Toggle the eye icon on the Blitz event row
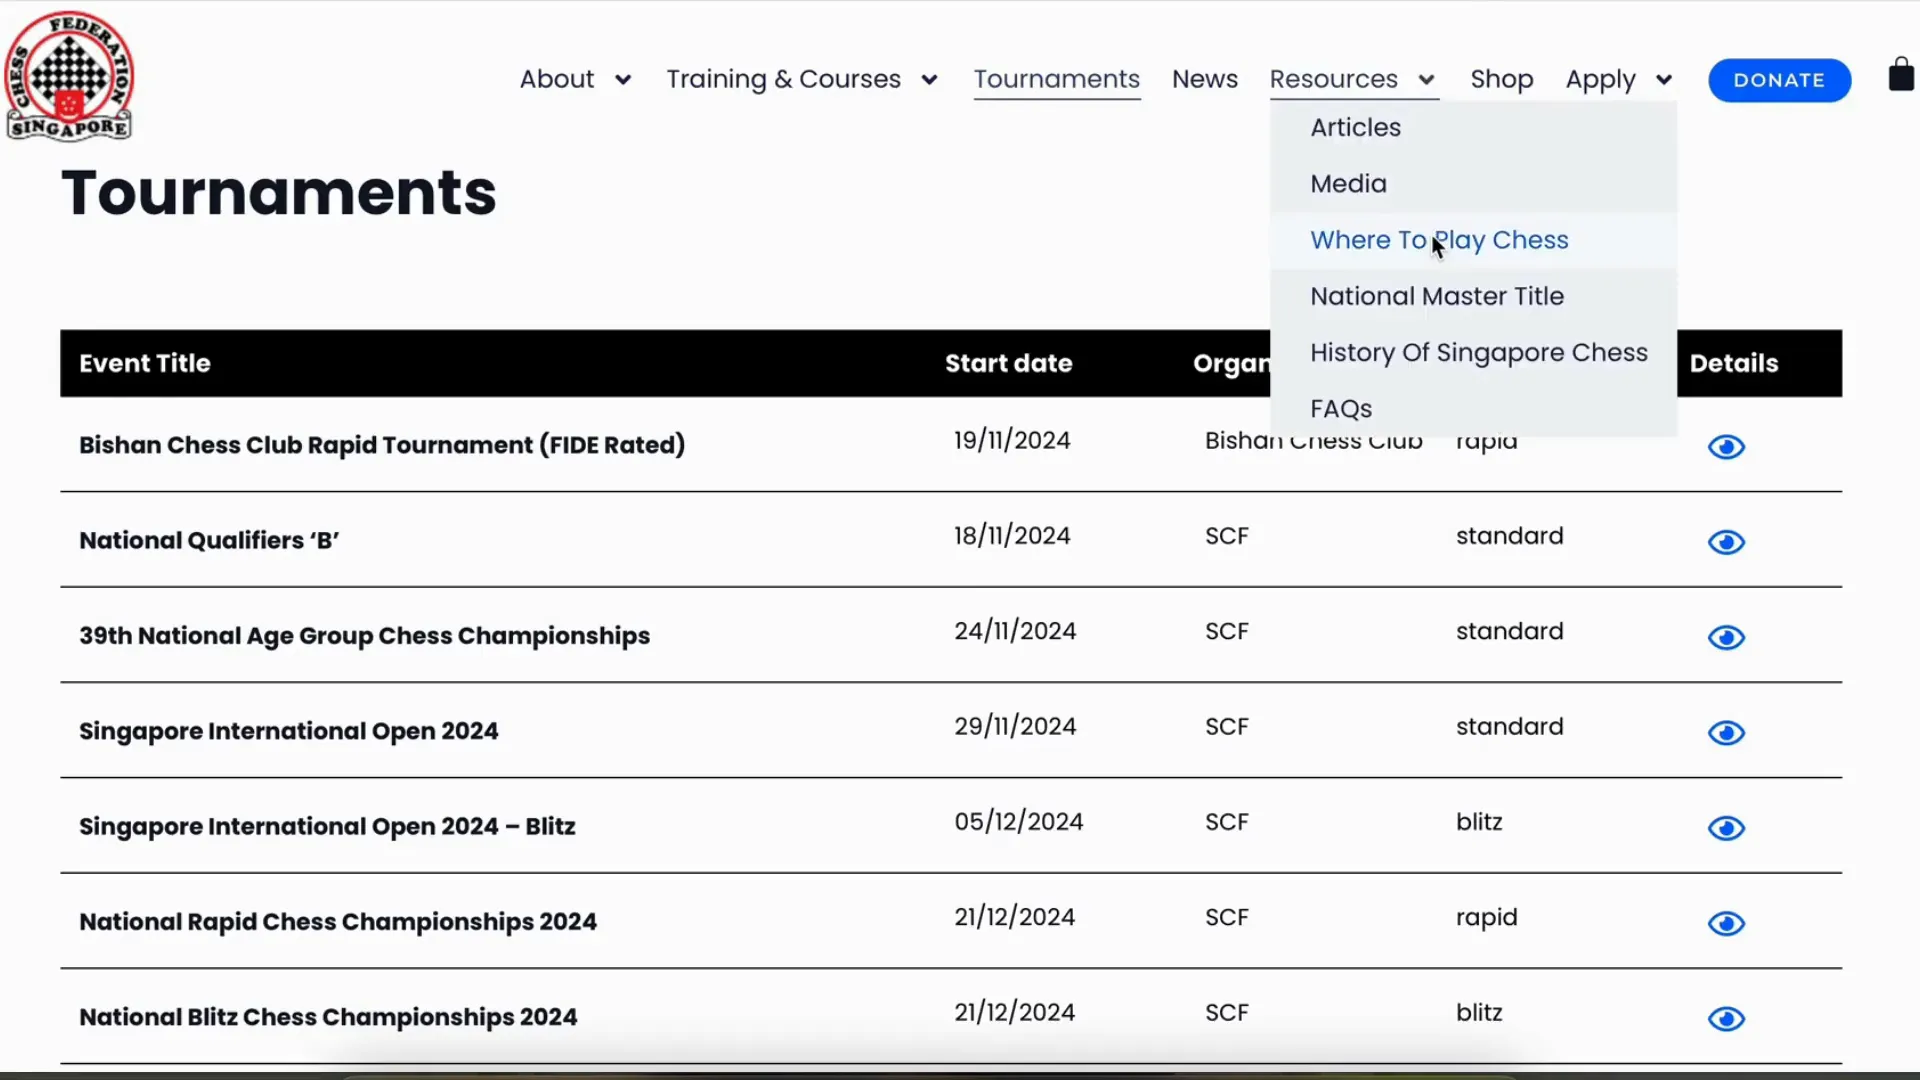The image size is (1920, 1080). click(1725, 828)
